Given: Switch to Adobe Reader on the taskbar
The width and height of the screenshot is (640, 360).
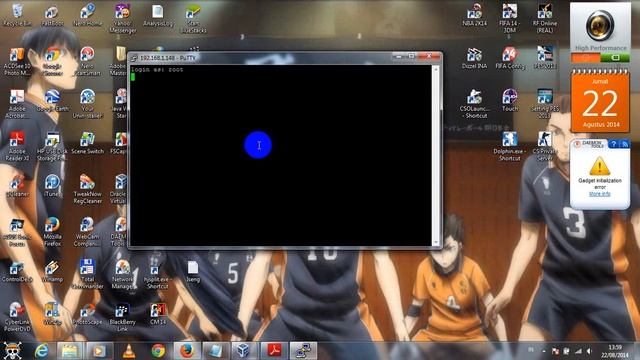Looking at the screenshot, I should (274, 351).
